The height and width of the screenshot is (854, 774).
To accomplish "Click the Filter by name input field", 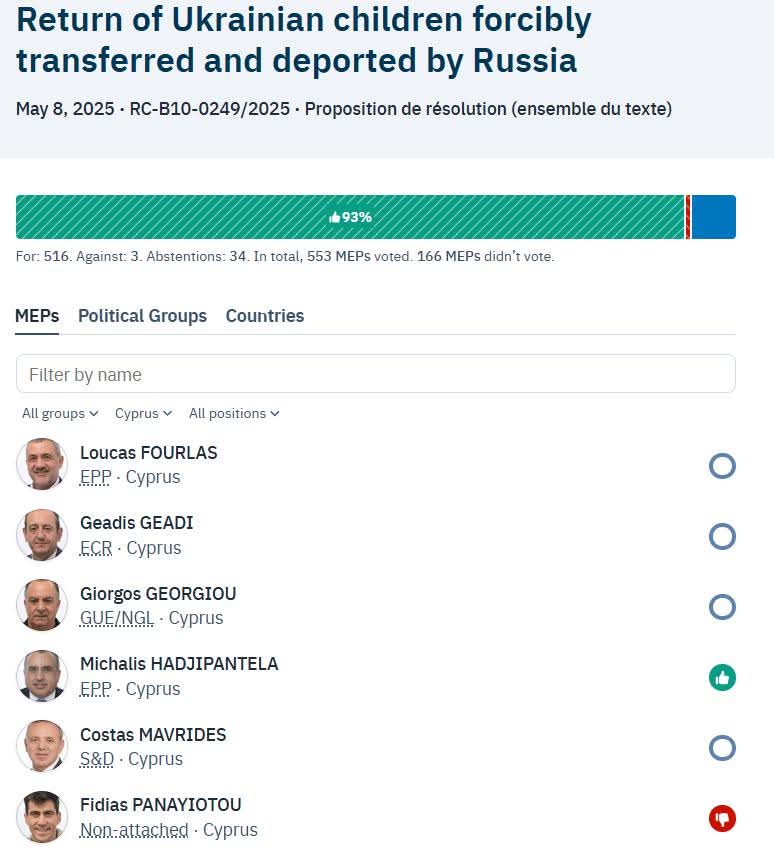I will (376, 374).
